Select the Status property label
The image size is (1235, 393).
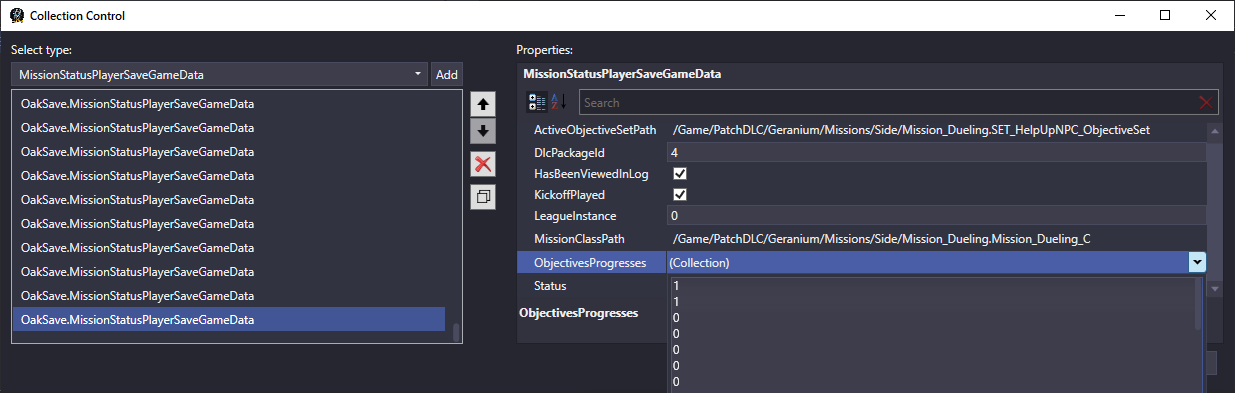(551, 285)
